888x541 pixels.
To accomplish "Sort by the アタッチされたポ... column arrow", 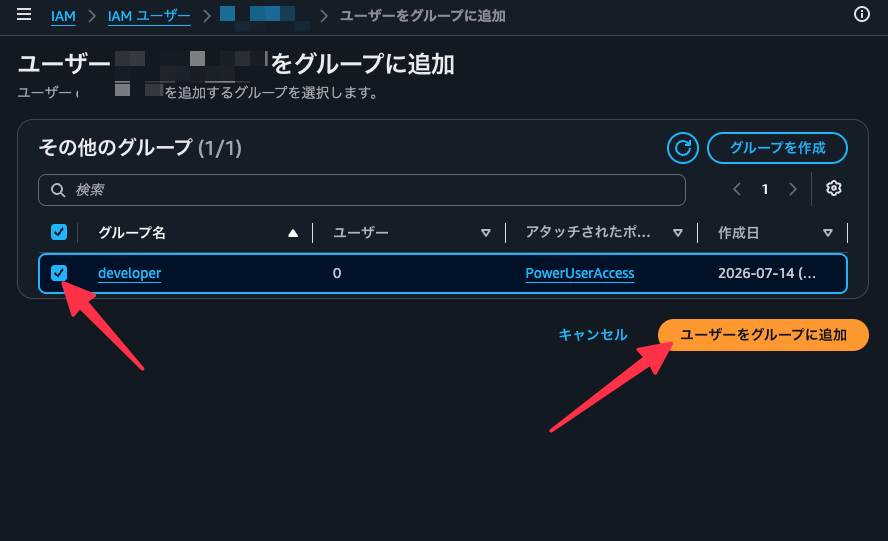I will [677, 233].
